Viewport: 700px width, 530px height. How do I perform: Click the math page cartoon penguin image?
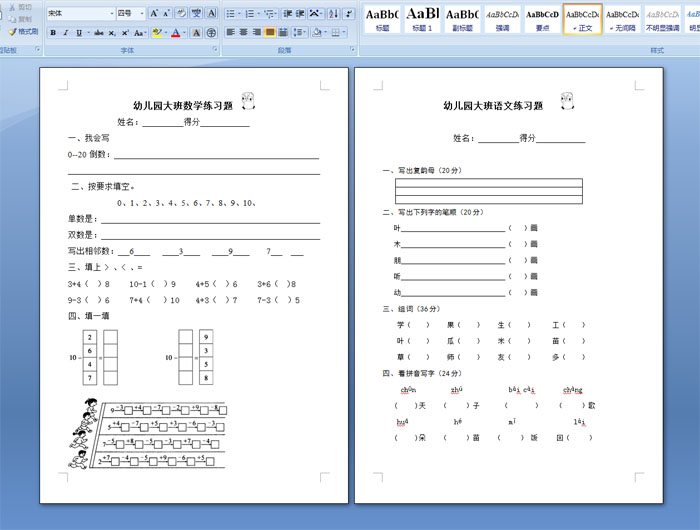248,101
